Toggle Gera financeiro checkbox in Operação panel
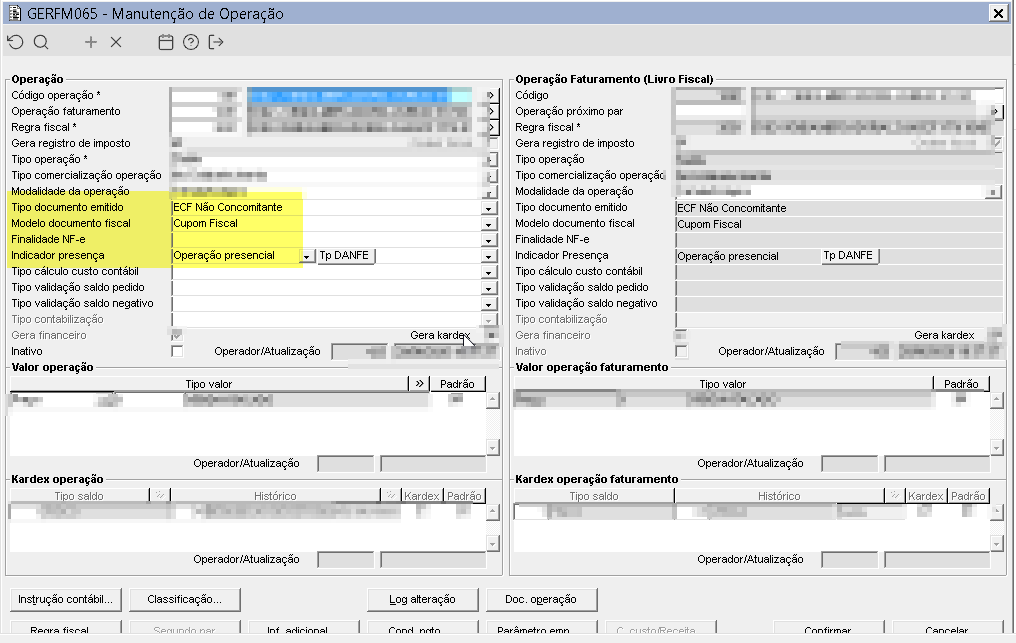This screenshot has height=643, width=1016. point(177,335)
